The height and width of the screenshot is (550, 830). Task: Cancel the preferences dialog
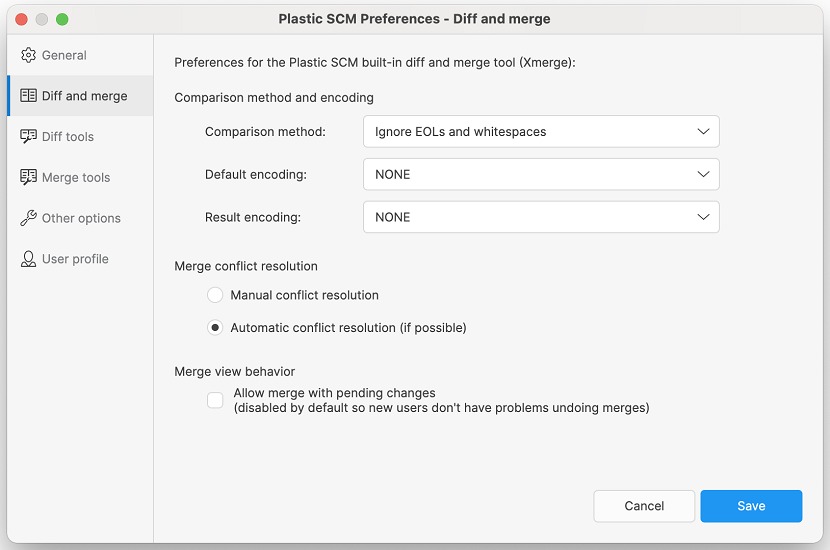[644, 506]
